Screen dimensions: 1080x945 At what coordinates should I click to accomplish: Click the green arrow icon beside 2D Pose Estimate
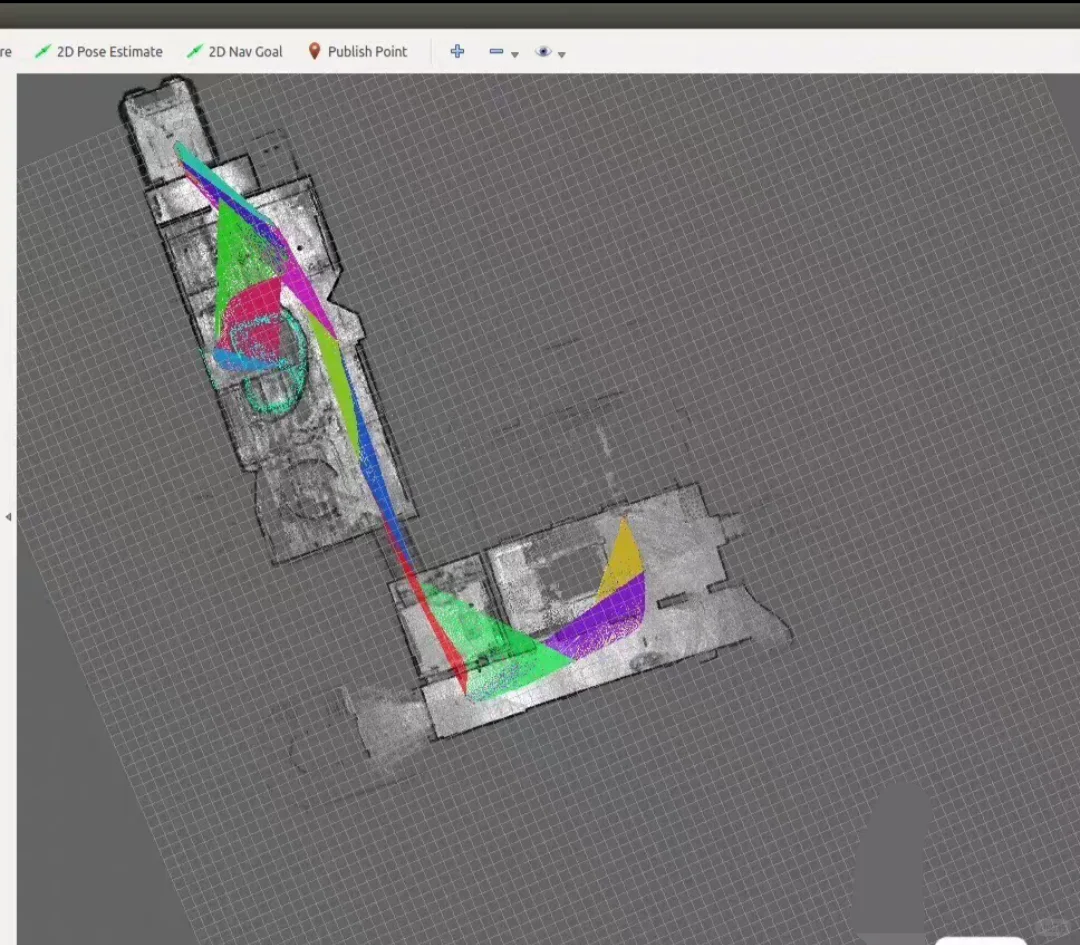pos(43,51)
